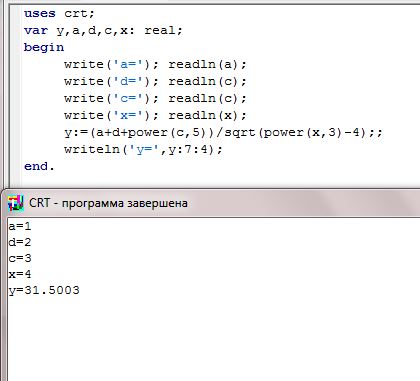Viewport: 420px width, 381px height.
Task: Place cursor on 'uses crt;' line
Action: click(x=59, y=13)
